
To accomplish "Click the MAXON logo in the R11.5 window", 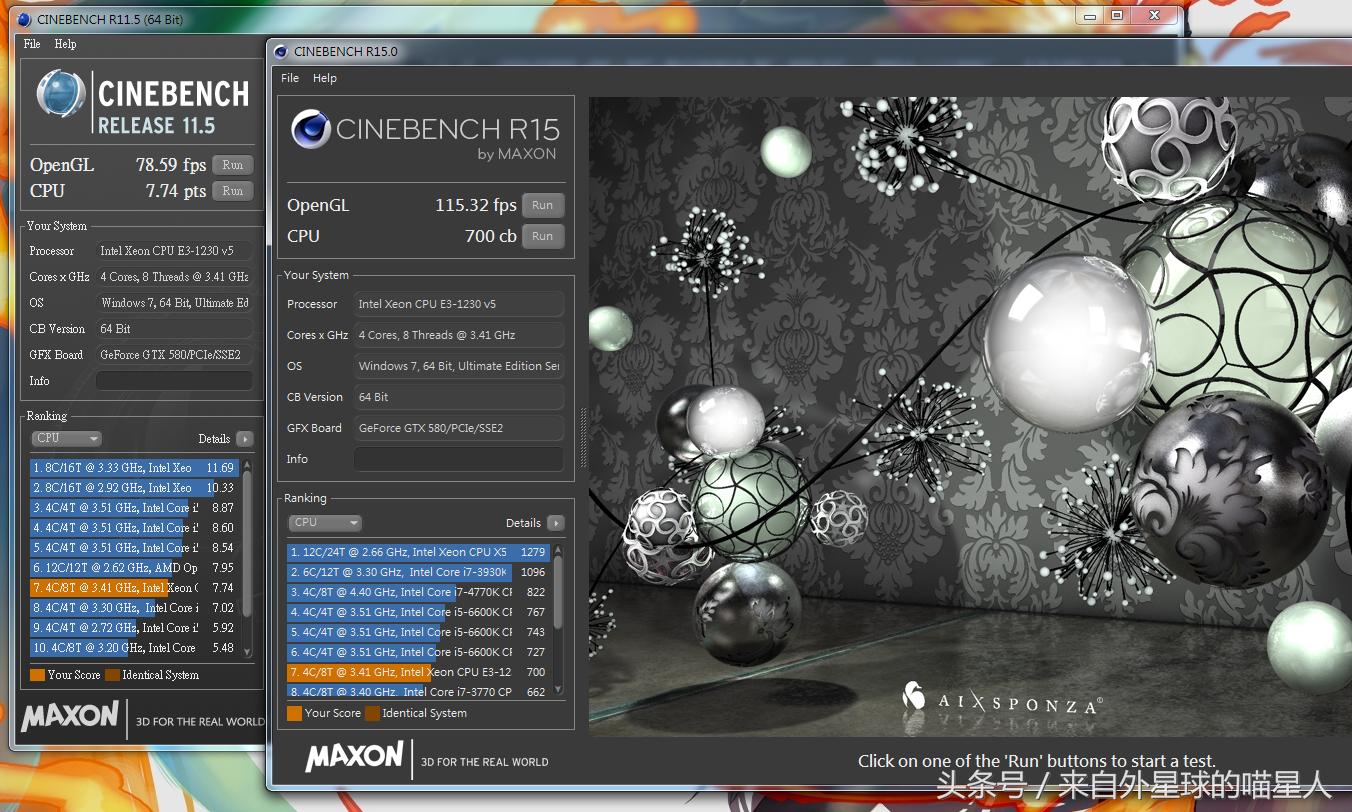I will (x=70, y=716).
